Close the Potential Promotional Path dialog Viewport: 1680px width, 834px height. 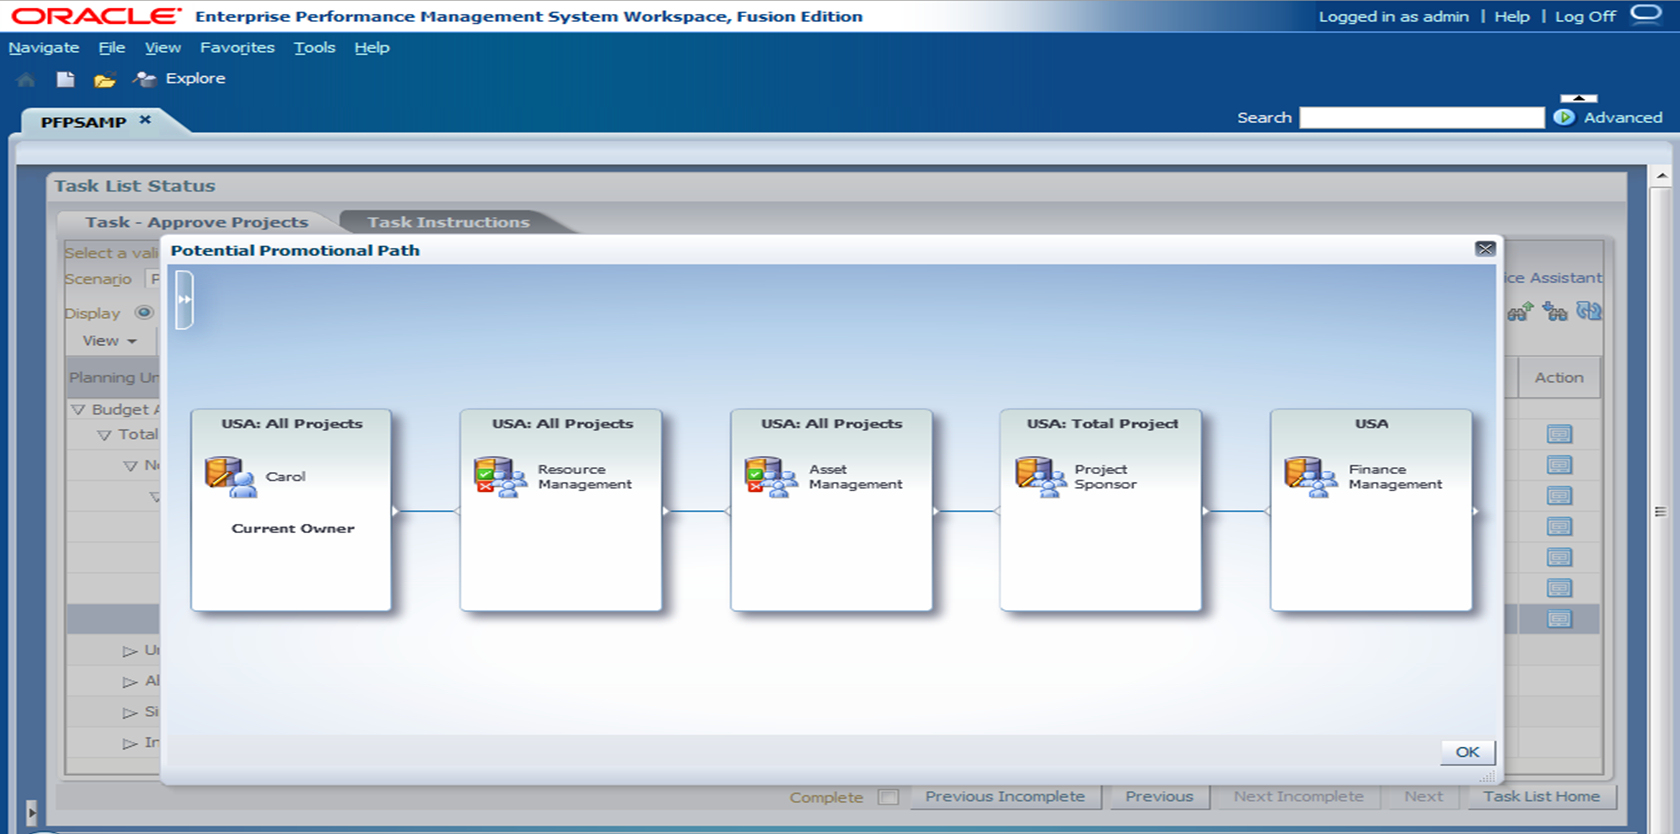pyautogui.click(x=1485, y=249)
